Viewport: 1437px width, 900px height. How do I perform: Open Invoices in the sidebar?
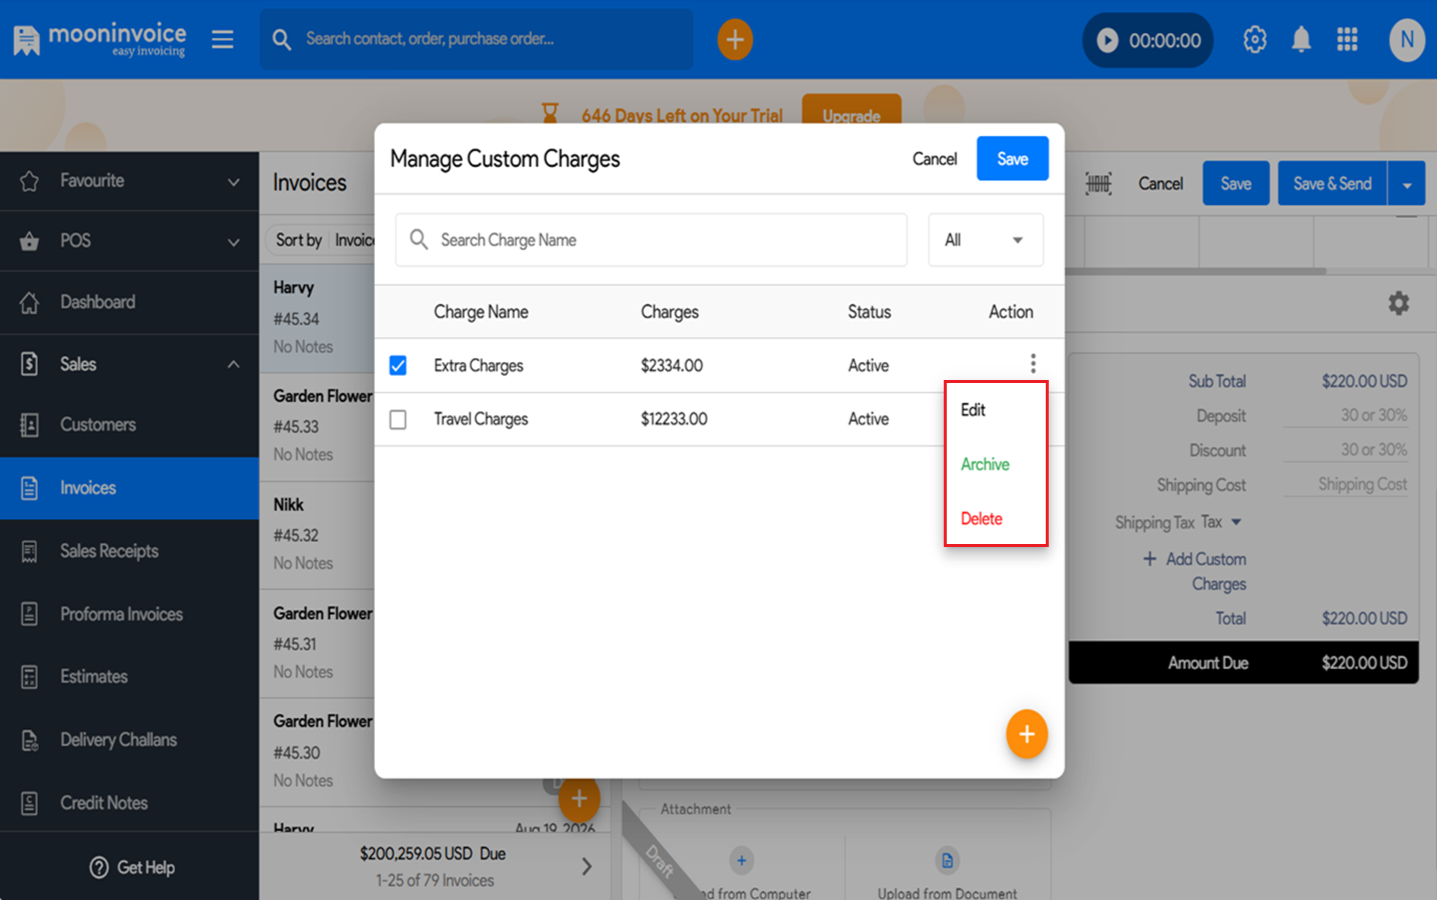click(129, 488)
